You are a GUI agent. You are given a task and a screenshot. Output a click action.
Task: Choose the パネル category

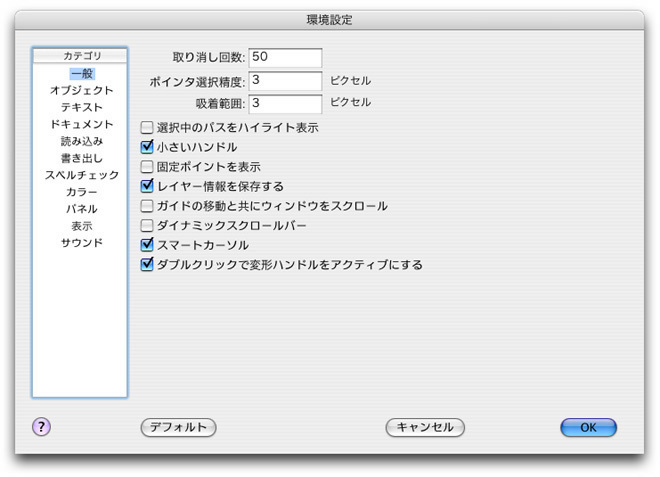click(82, 209)
